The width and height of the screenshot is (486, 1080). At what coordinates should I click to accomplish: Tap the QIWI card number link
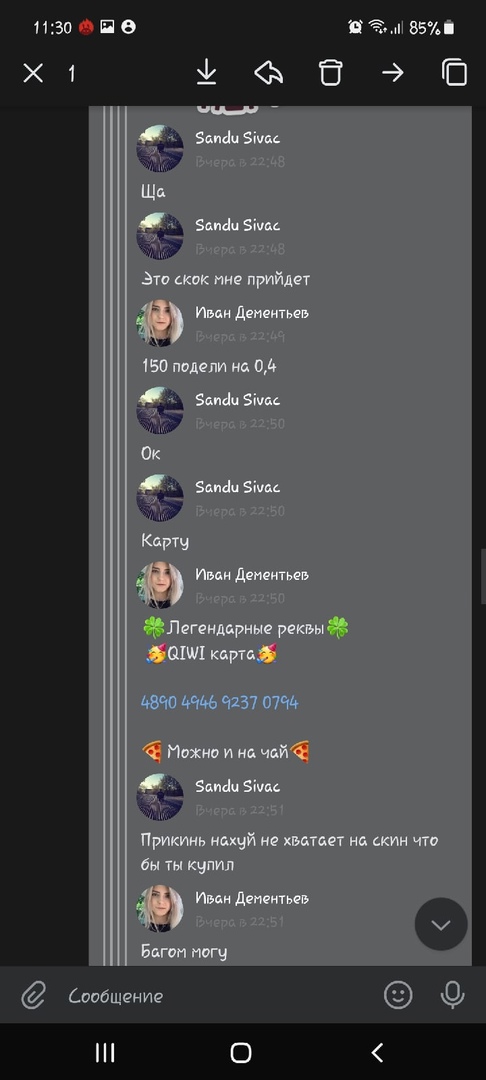(220, 703)
